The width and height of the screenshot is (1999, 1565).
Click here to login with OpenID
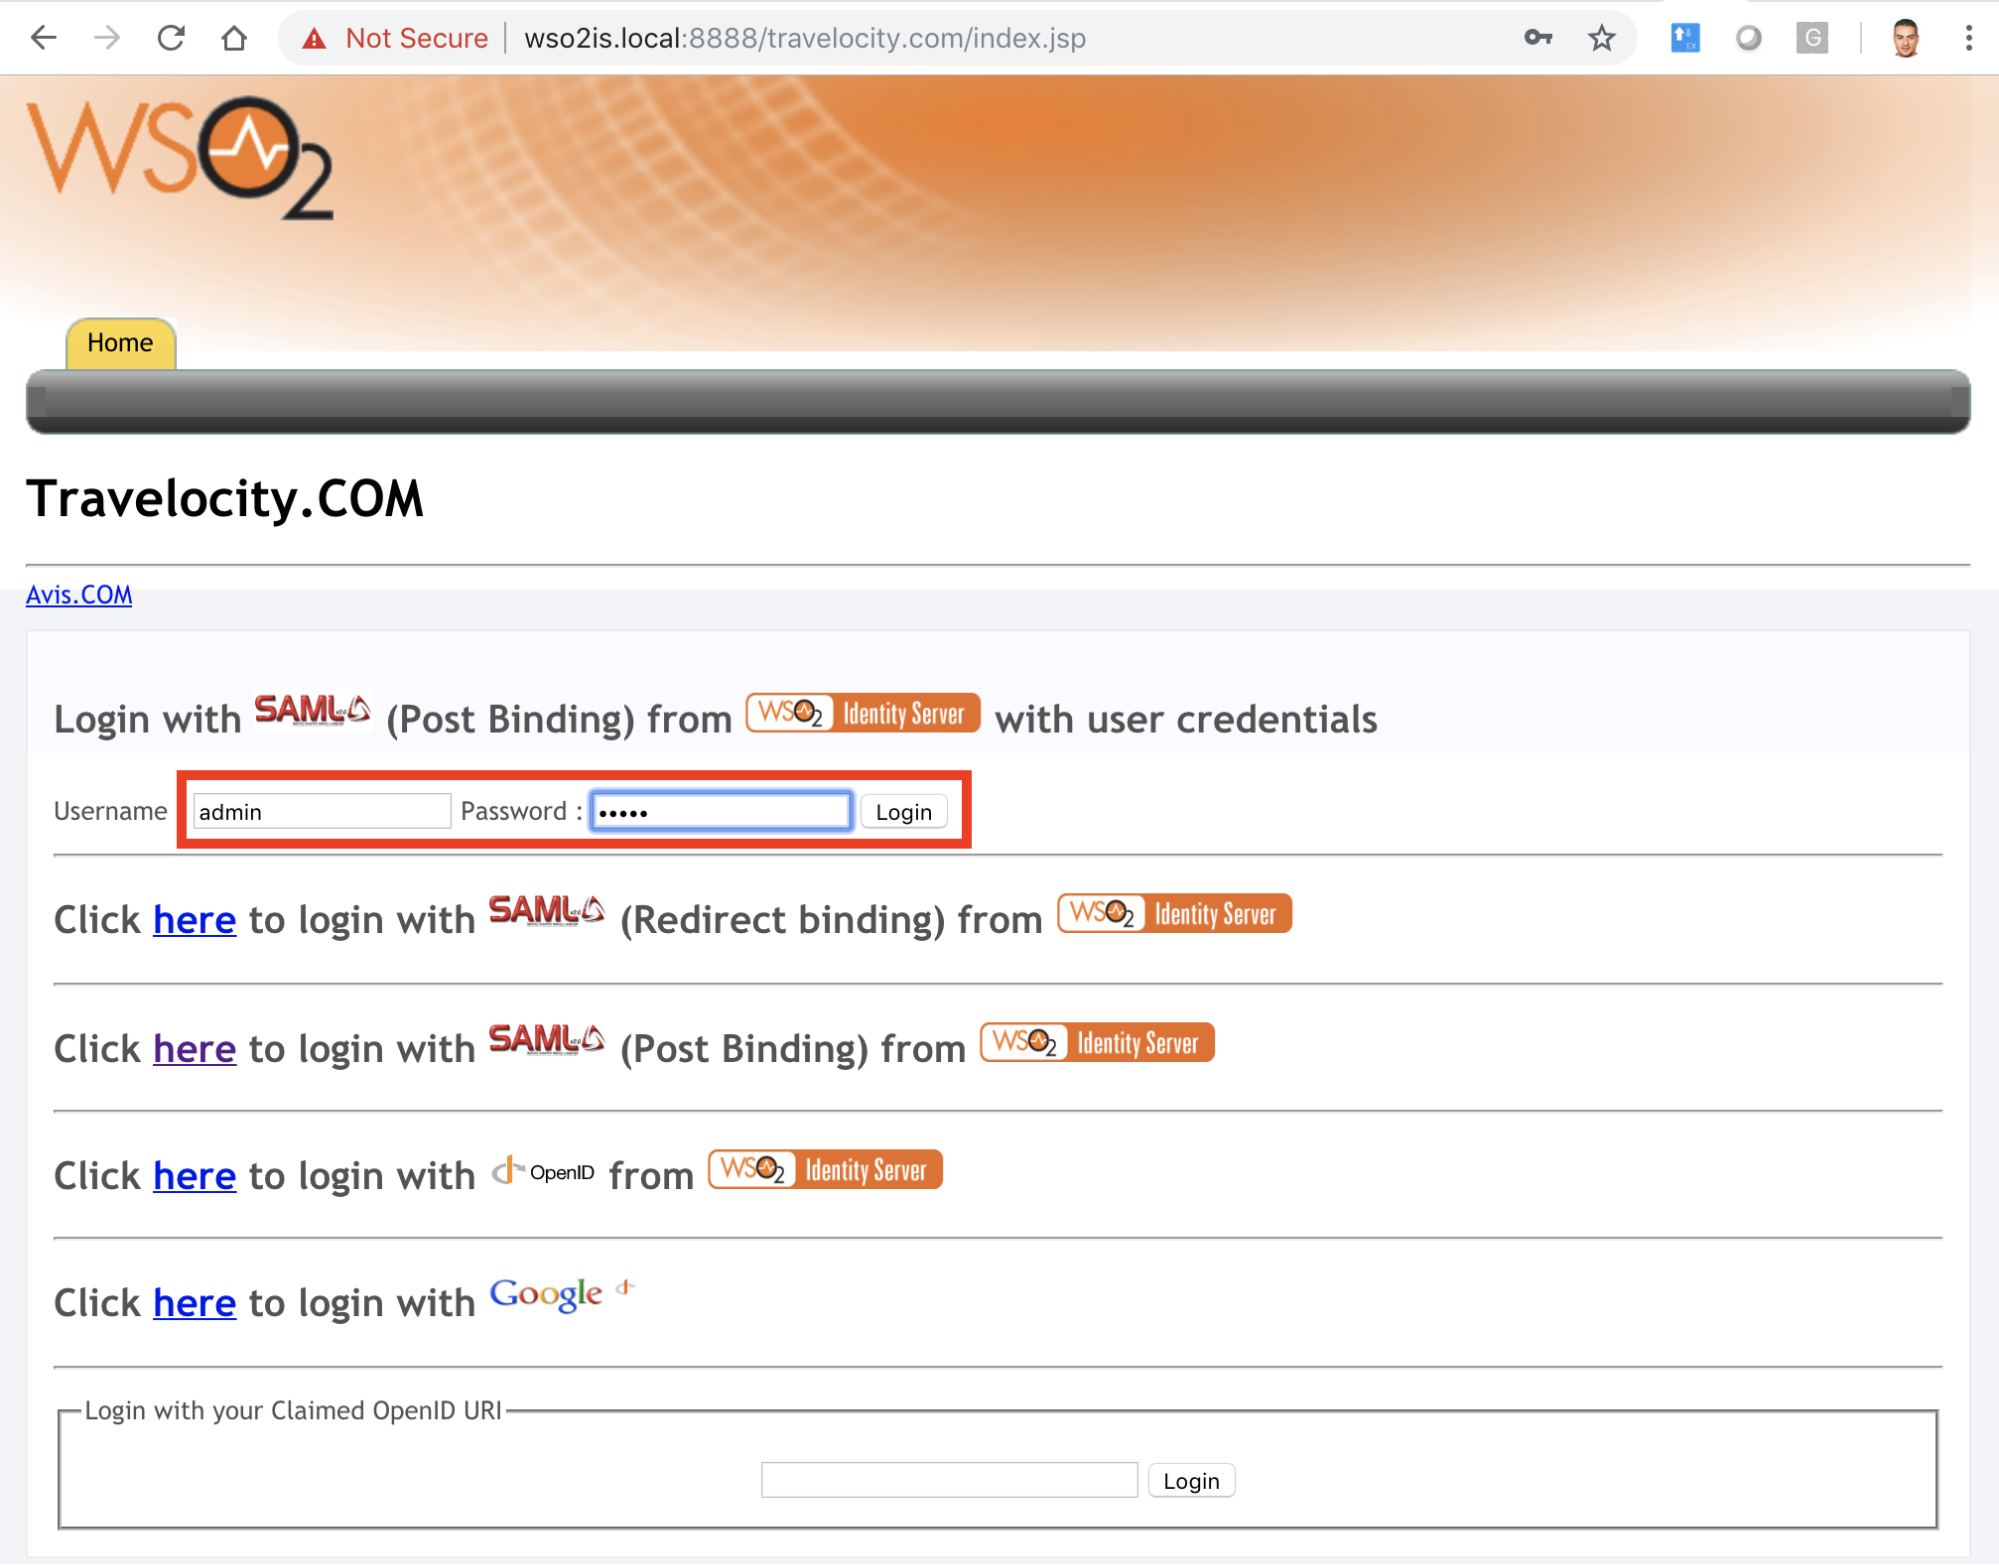coord(194,1176)
